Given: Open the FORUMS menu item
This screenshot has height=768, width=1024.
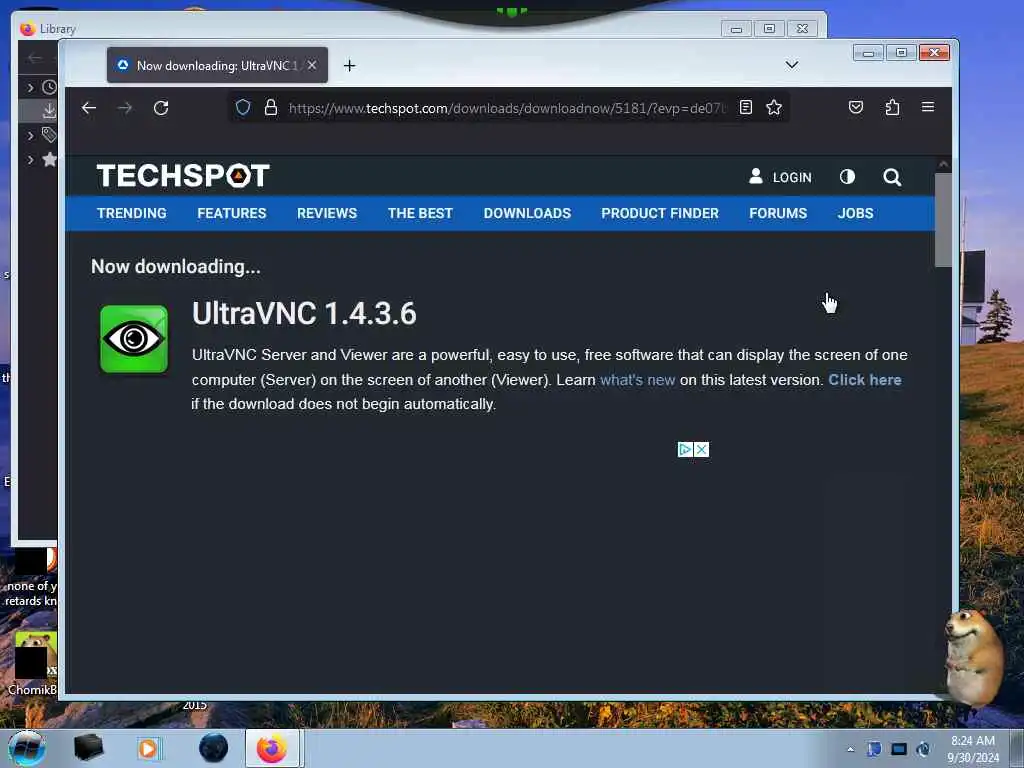Looking at the screenshot, I should click(x=778, y=214).
